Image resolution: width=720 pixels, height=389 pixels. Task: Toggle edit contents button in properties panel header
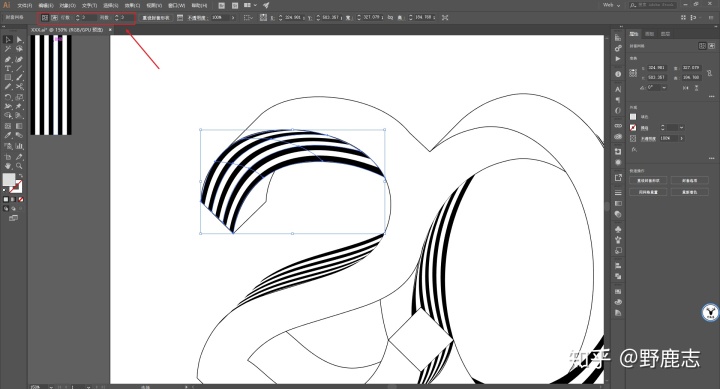pyautogui.click(x=711, y=46)
